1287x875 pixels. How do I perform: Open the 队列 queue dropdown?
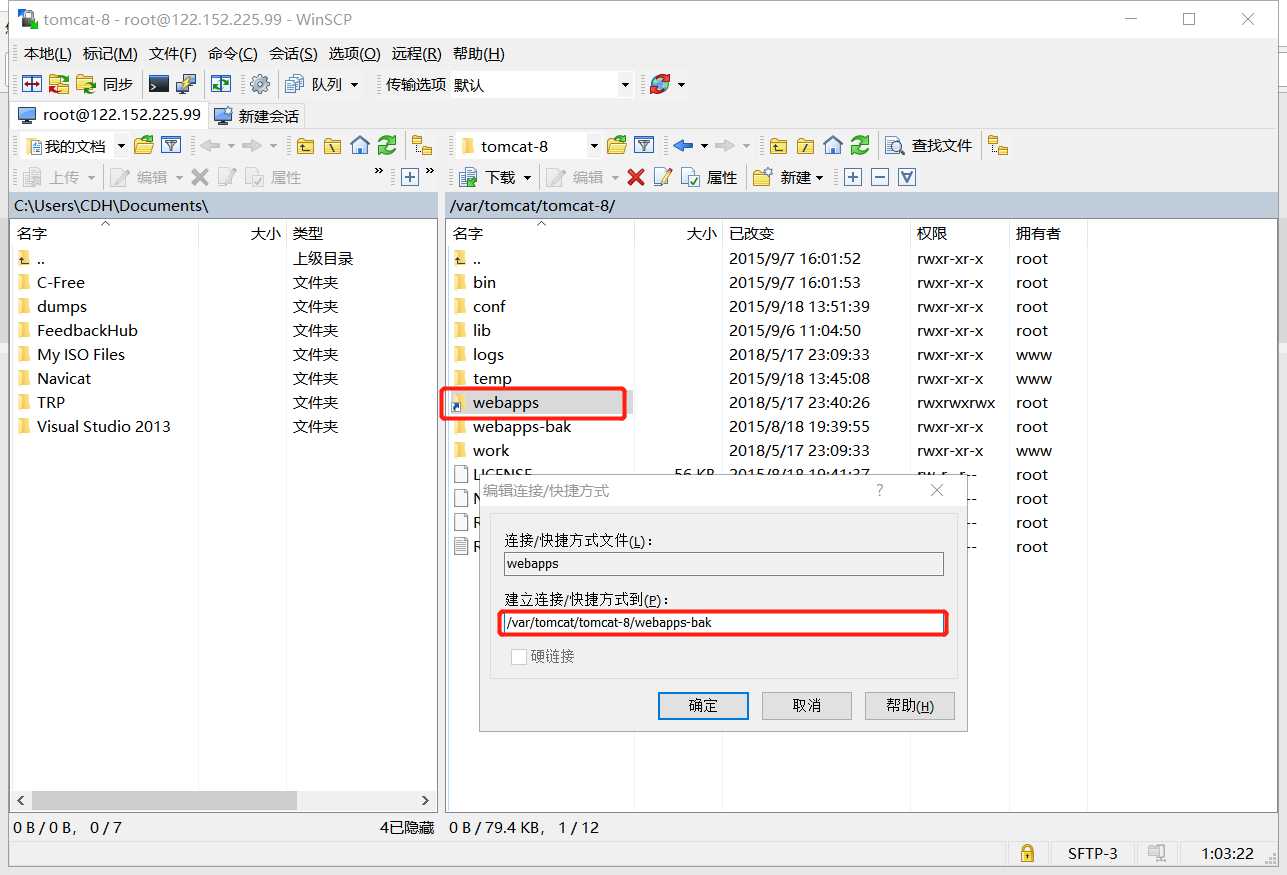coord(322,84)
